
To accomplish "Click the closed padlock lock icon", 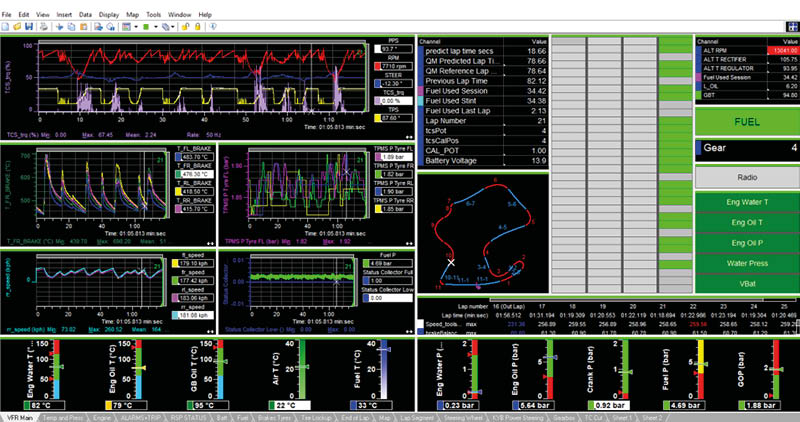I will pyautogui.click(x=197, y=27).
